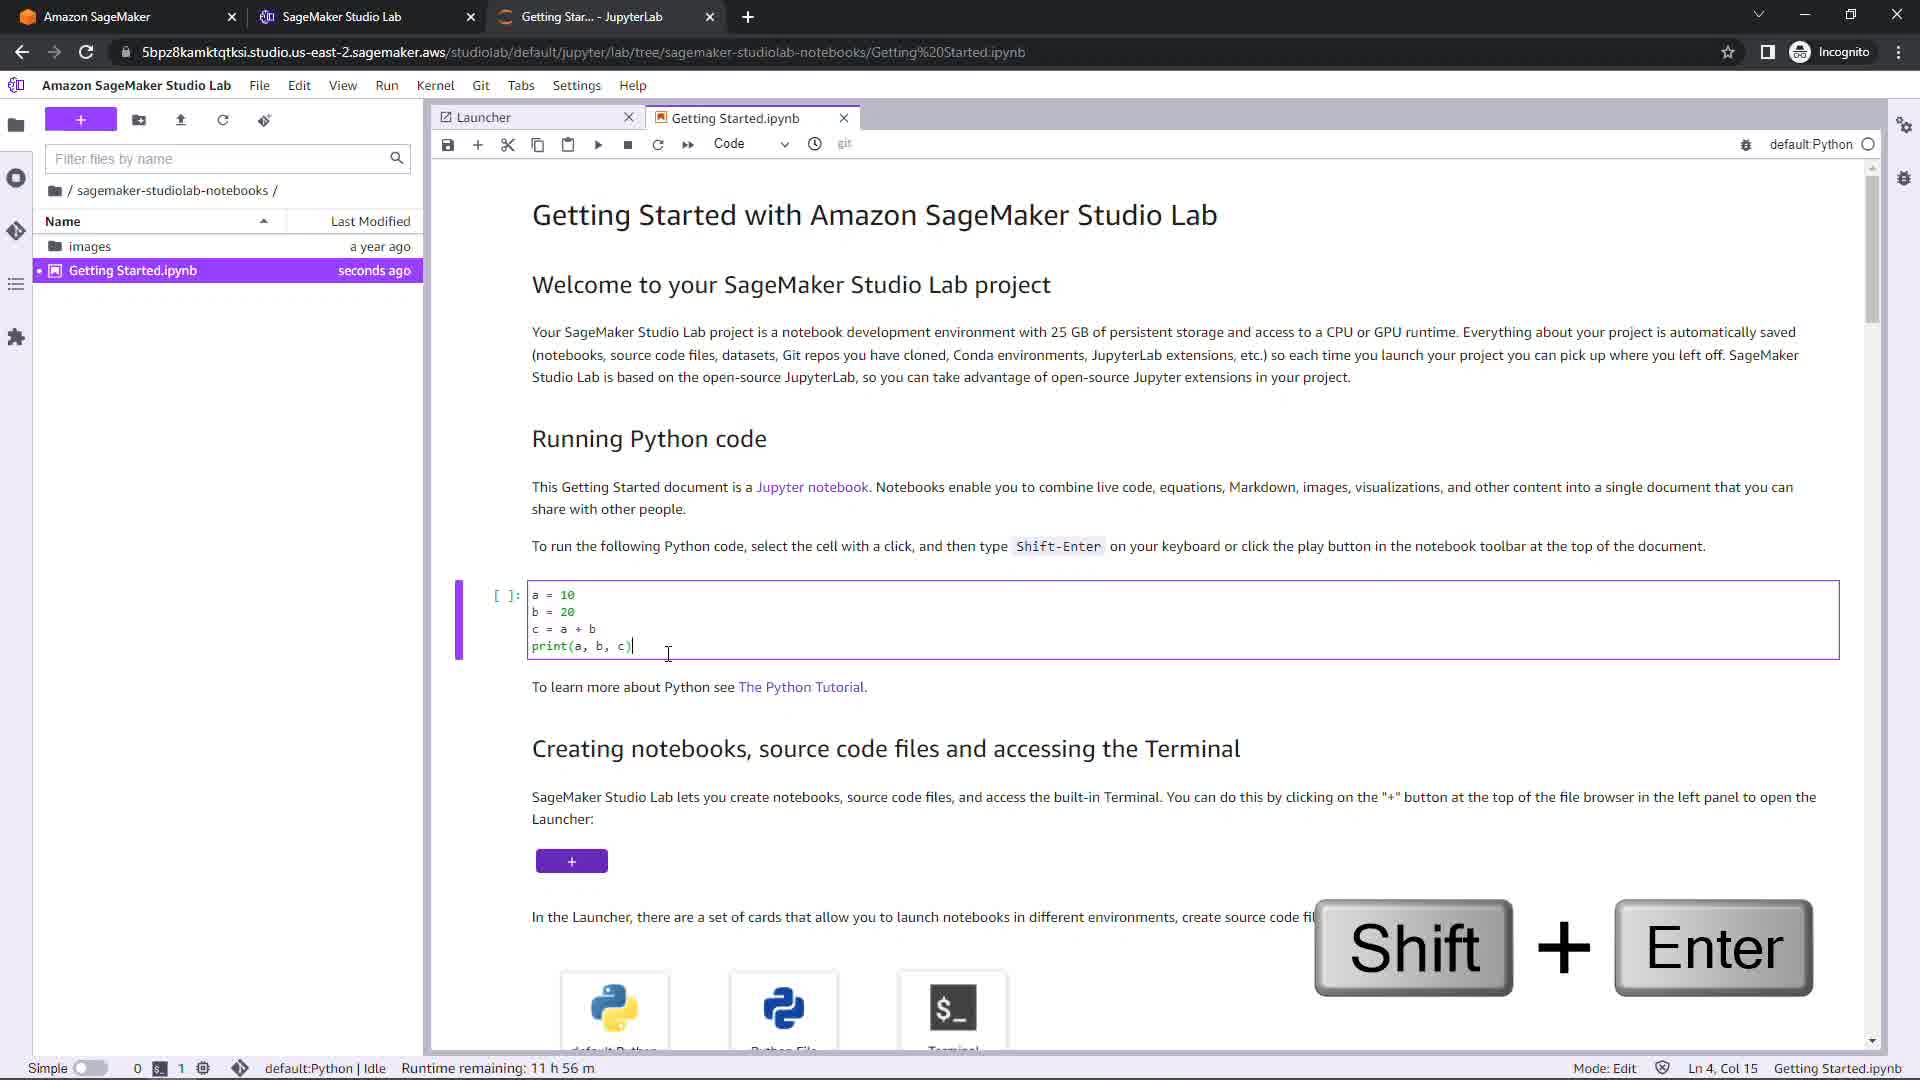1920x1080 pixels.
Task: Restart the kernel and run all cells
Action: point(688,145)
